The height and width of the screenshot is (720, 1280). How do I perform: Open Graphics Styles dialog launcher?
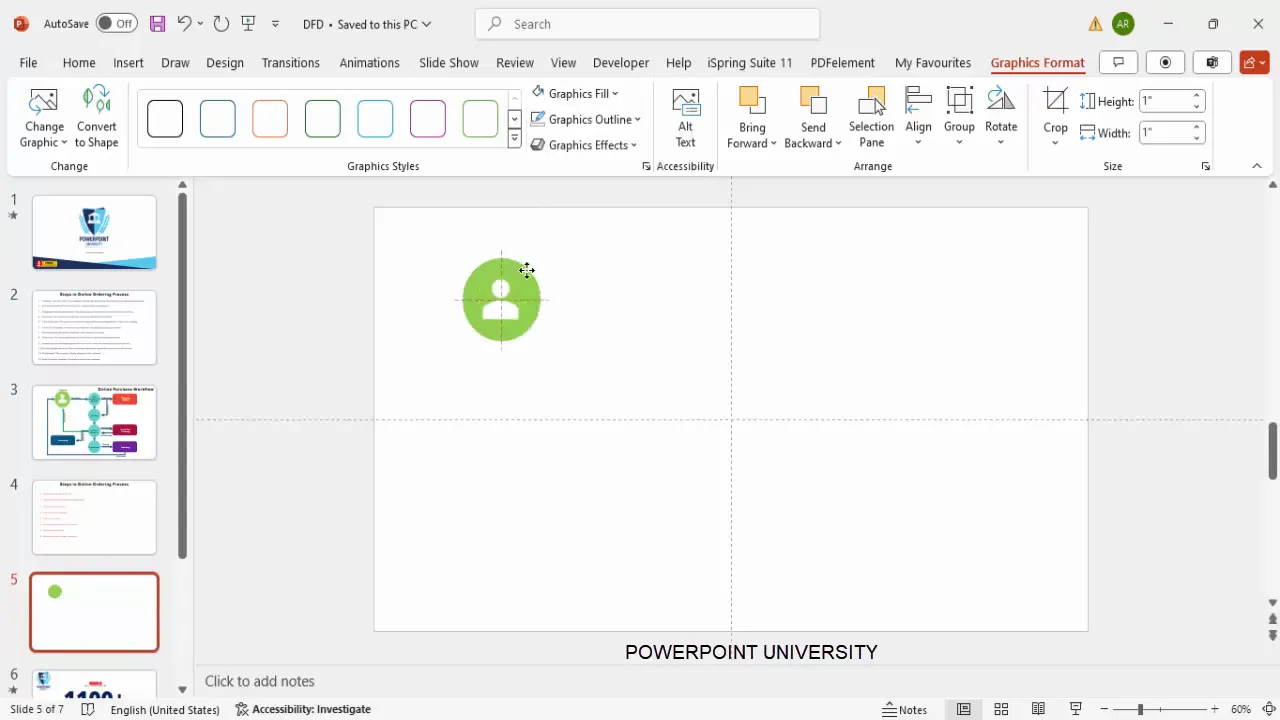click(x=646, y=166)
